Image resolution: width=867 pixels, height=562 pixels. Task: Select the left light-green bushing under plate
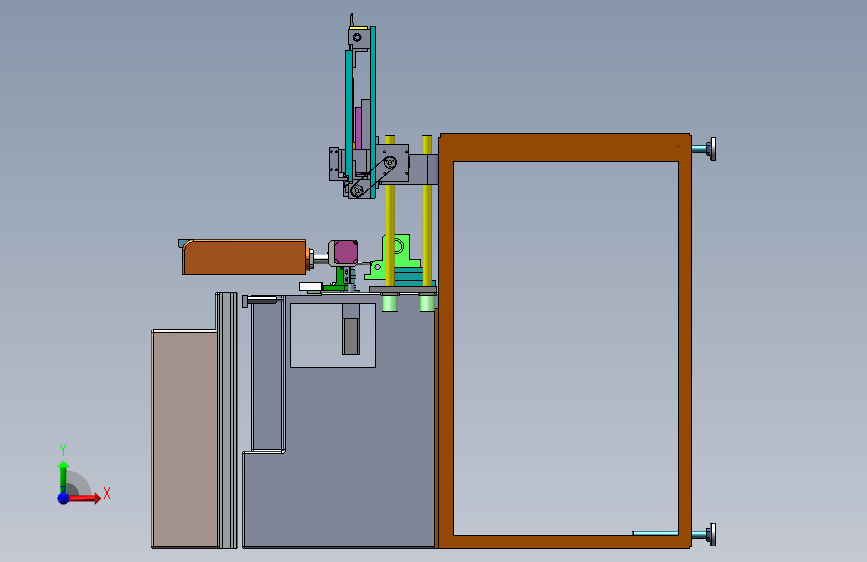pos(390,303)
